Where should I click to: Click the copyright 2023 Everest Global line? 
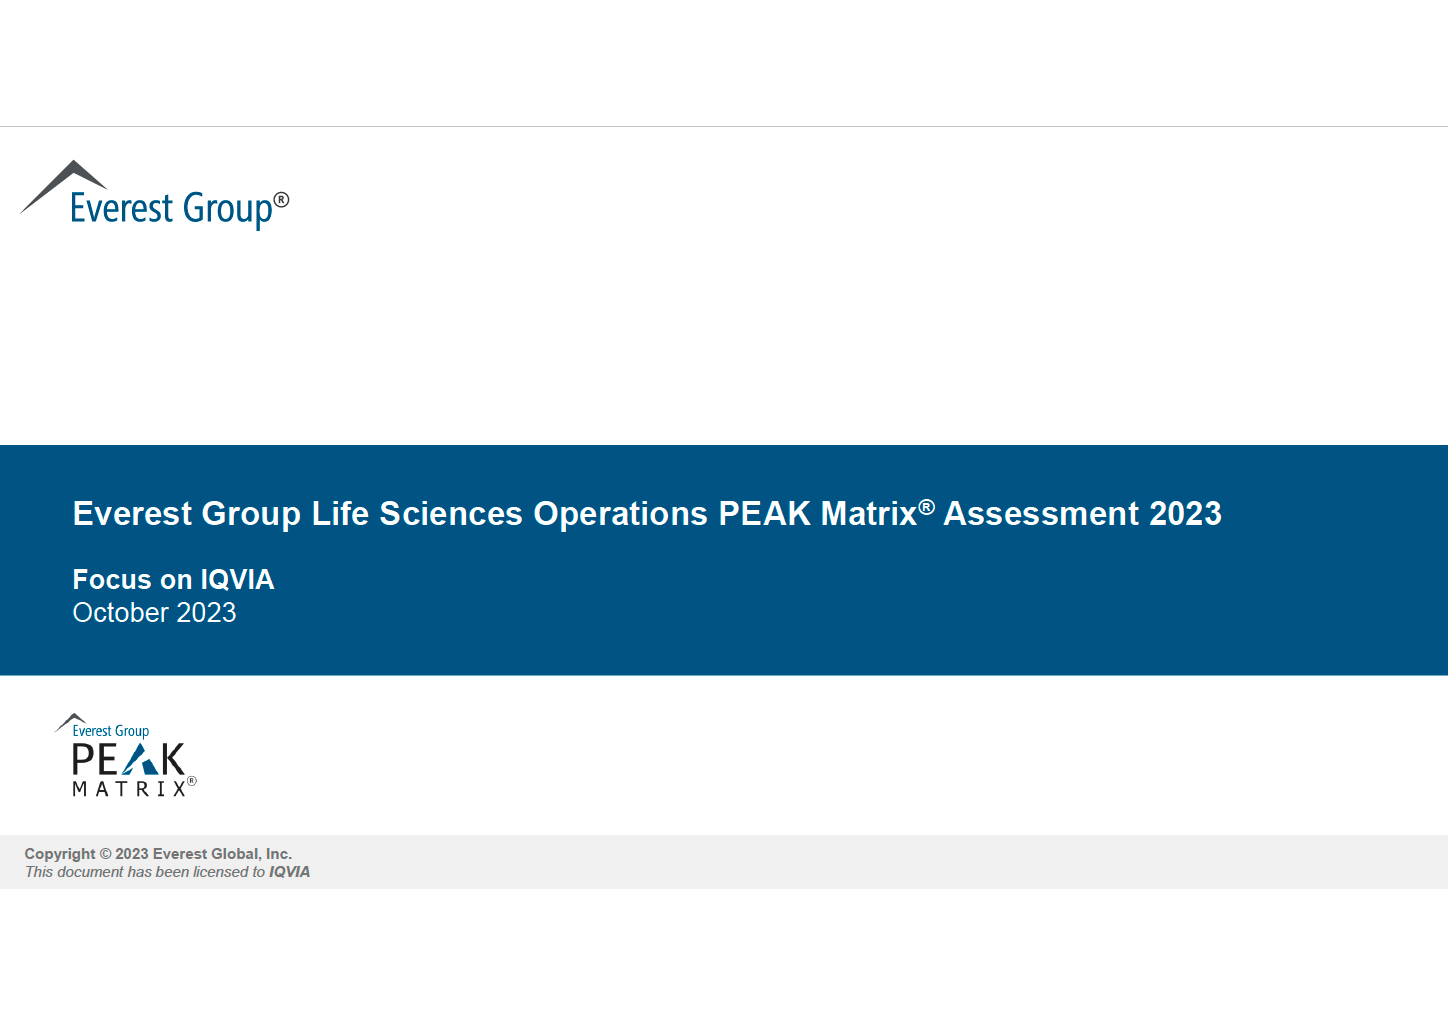click(x=158, y=854)
